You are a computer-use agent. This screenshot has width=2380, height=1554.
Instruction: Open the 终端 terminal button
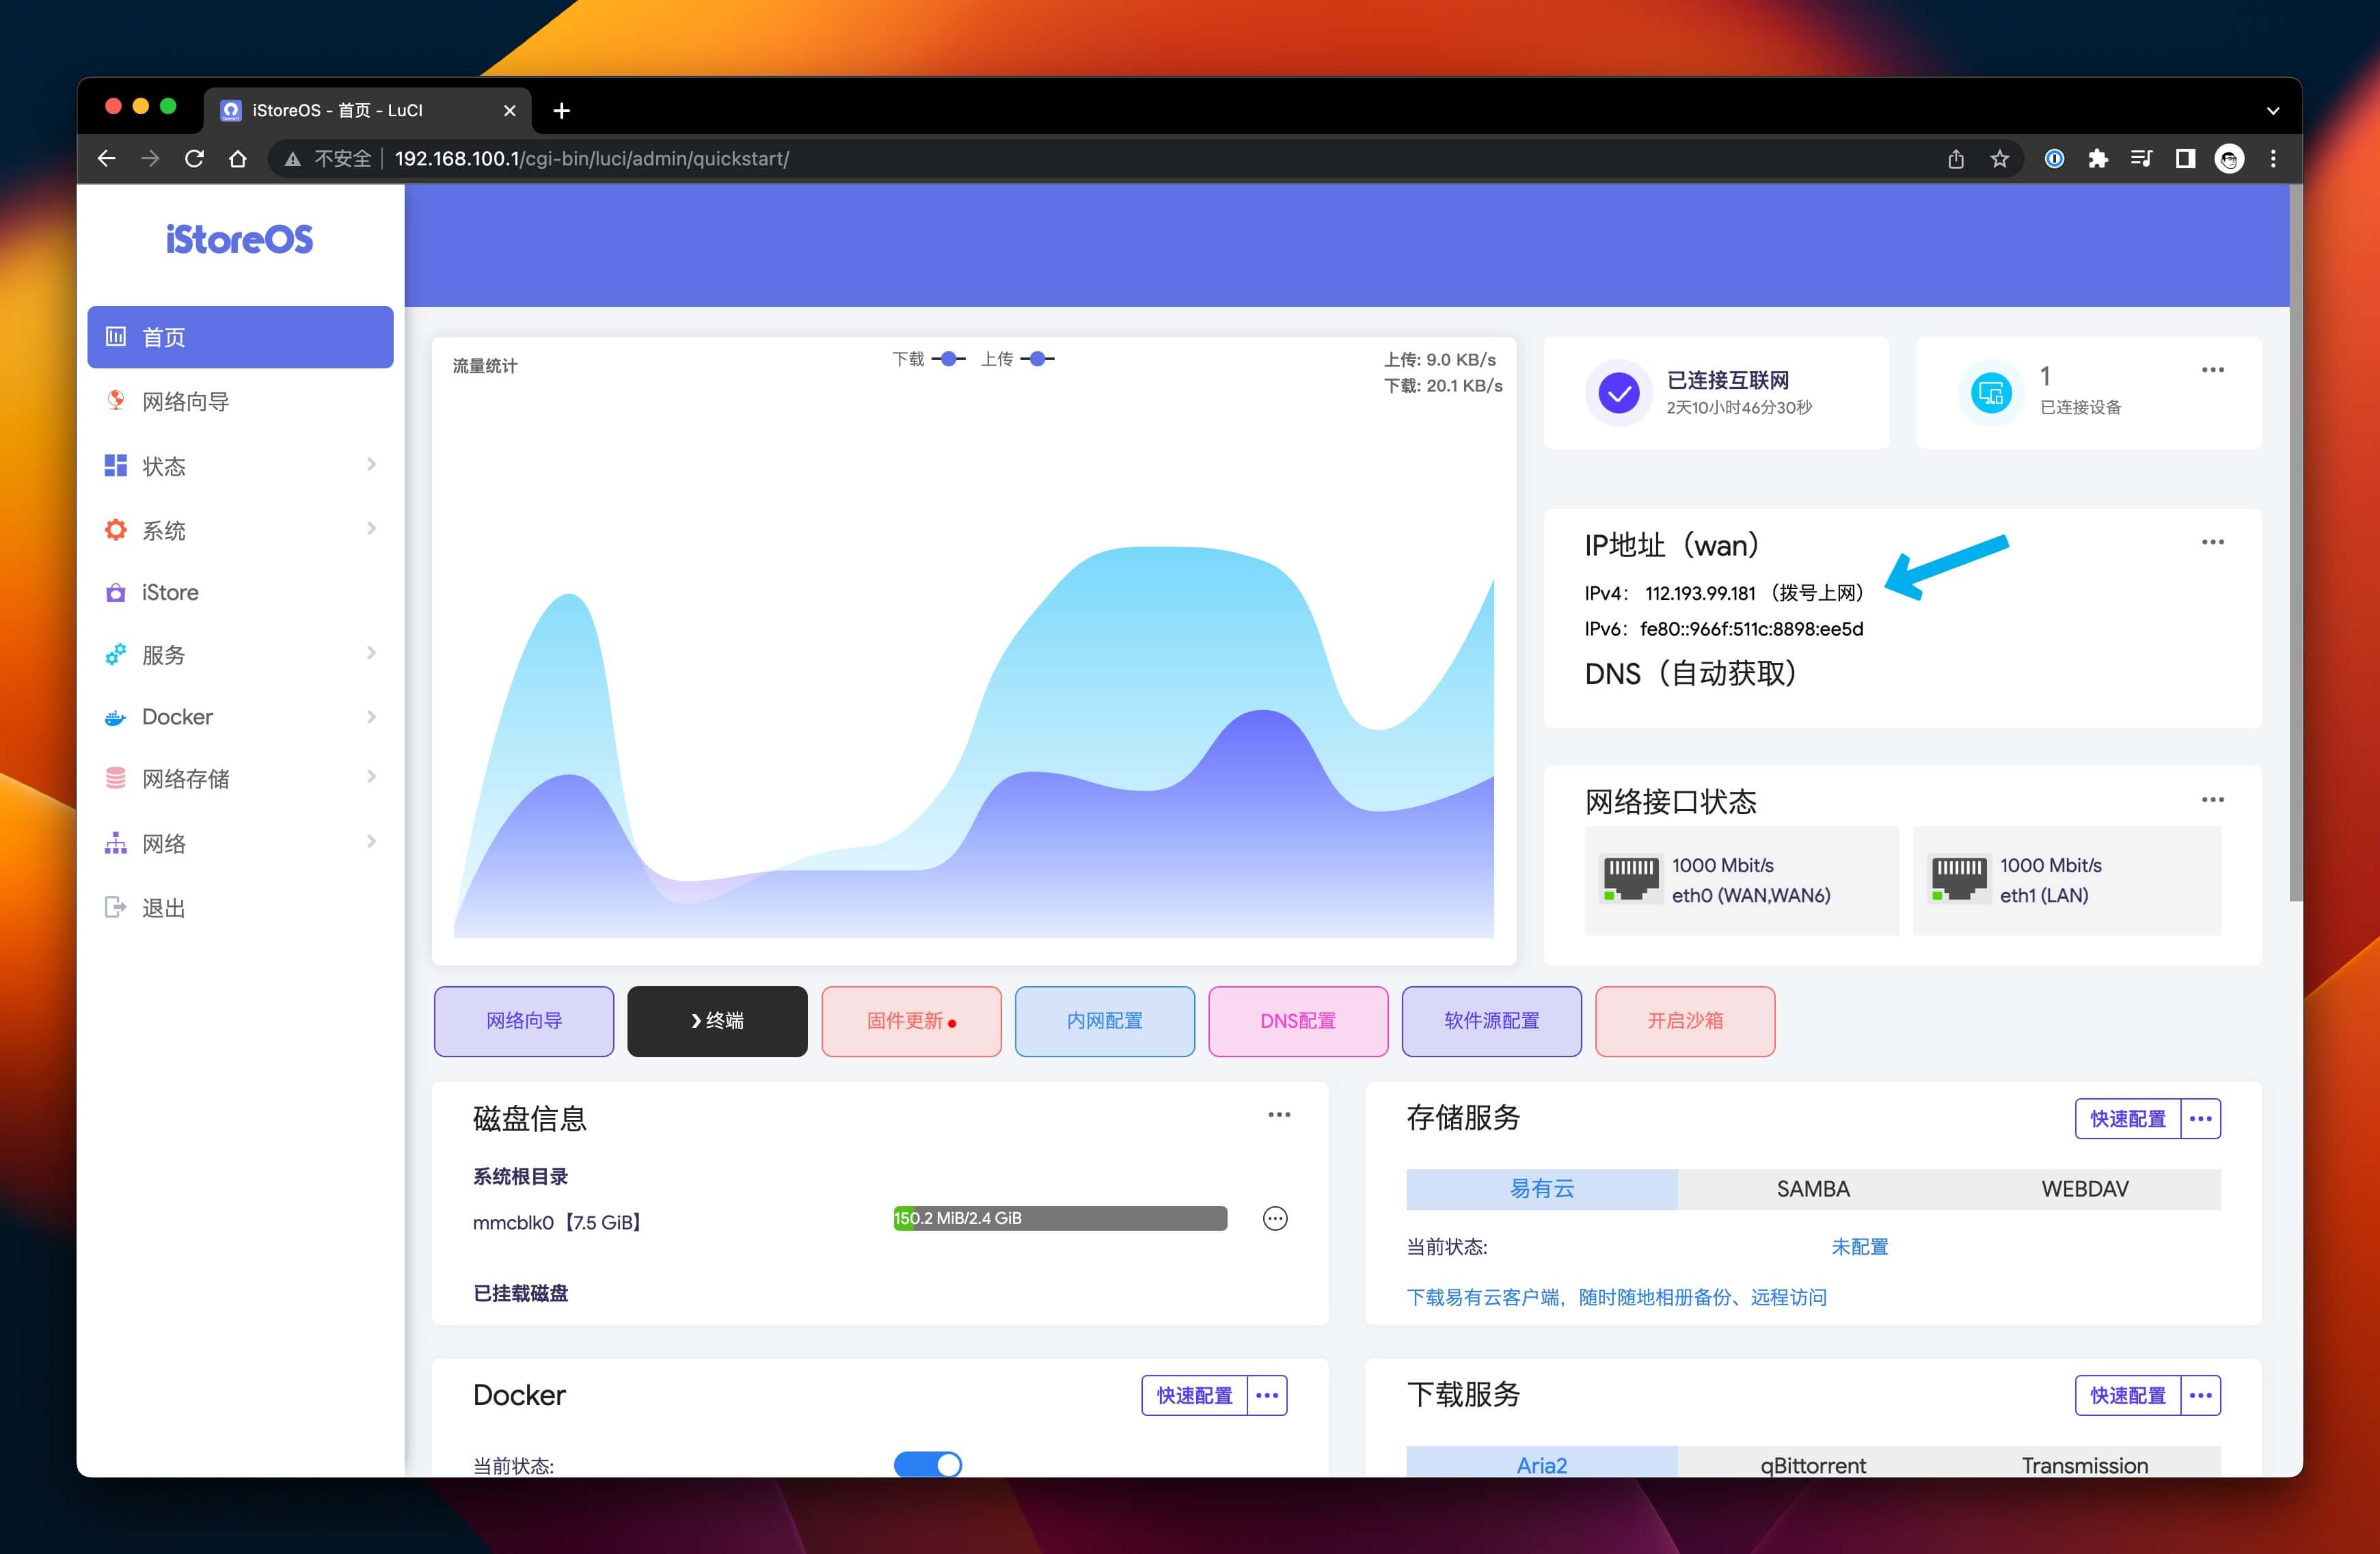[x=717, y=1020]
